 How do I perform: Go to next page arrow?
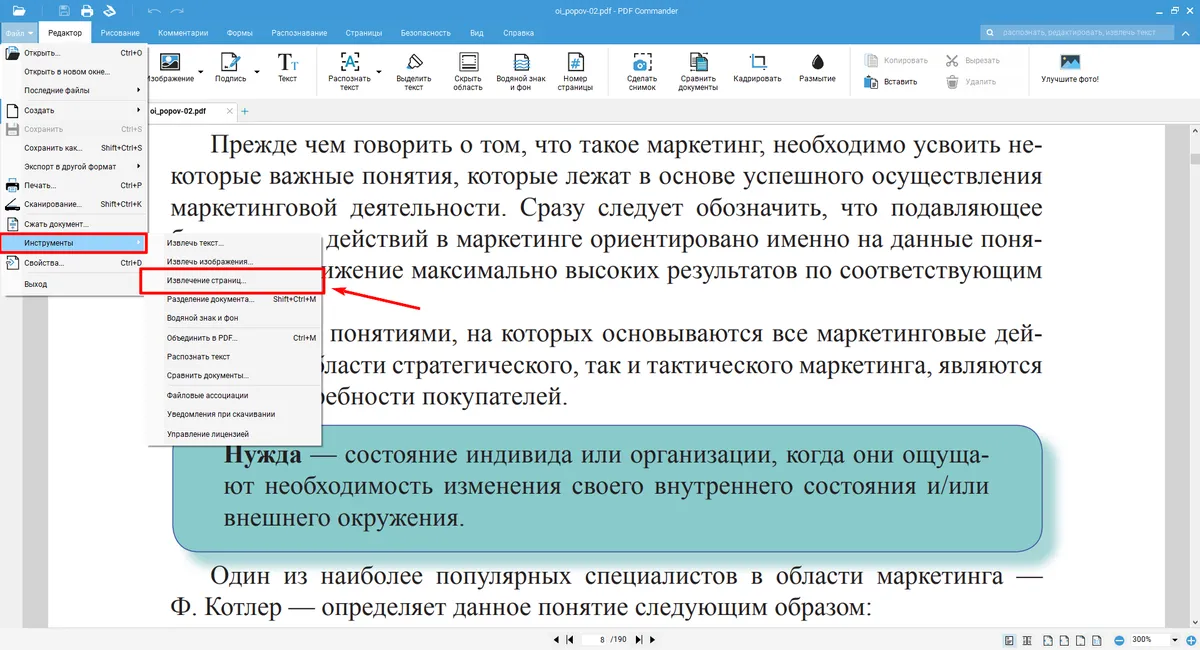653,639
